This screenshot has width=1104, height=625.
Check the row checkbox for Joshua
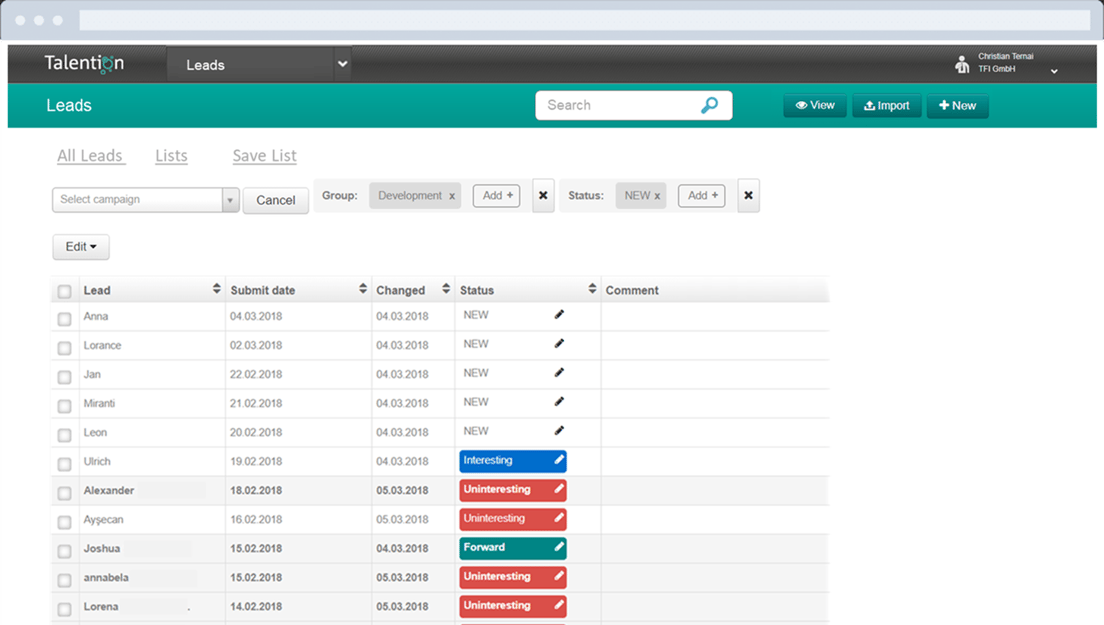pyautogui.click(x=64, y=548)
